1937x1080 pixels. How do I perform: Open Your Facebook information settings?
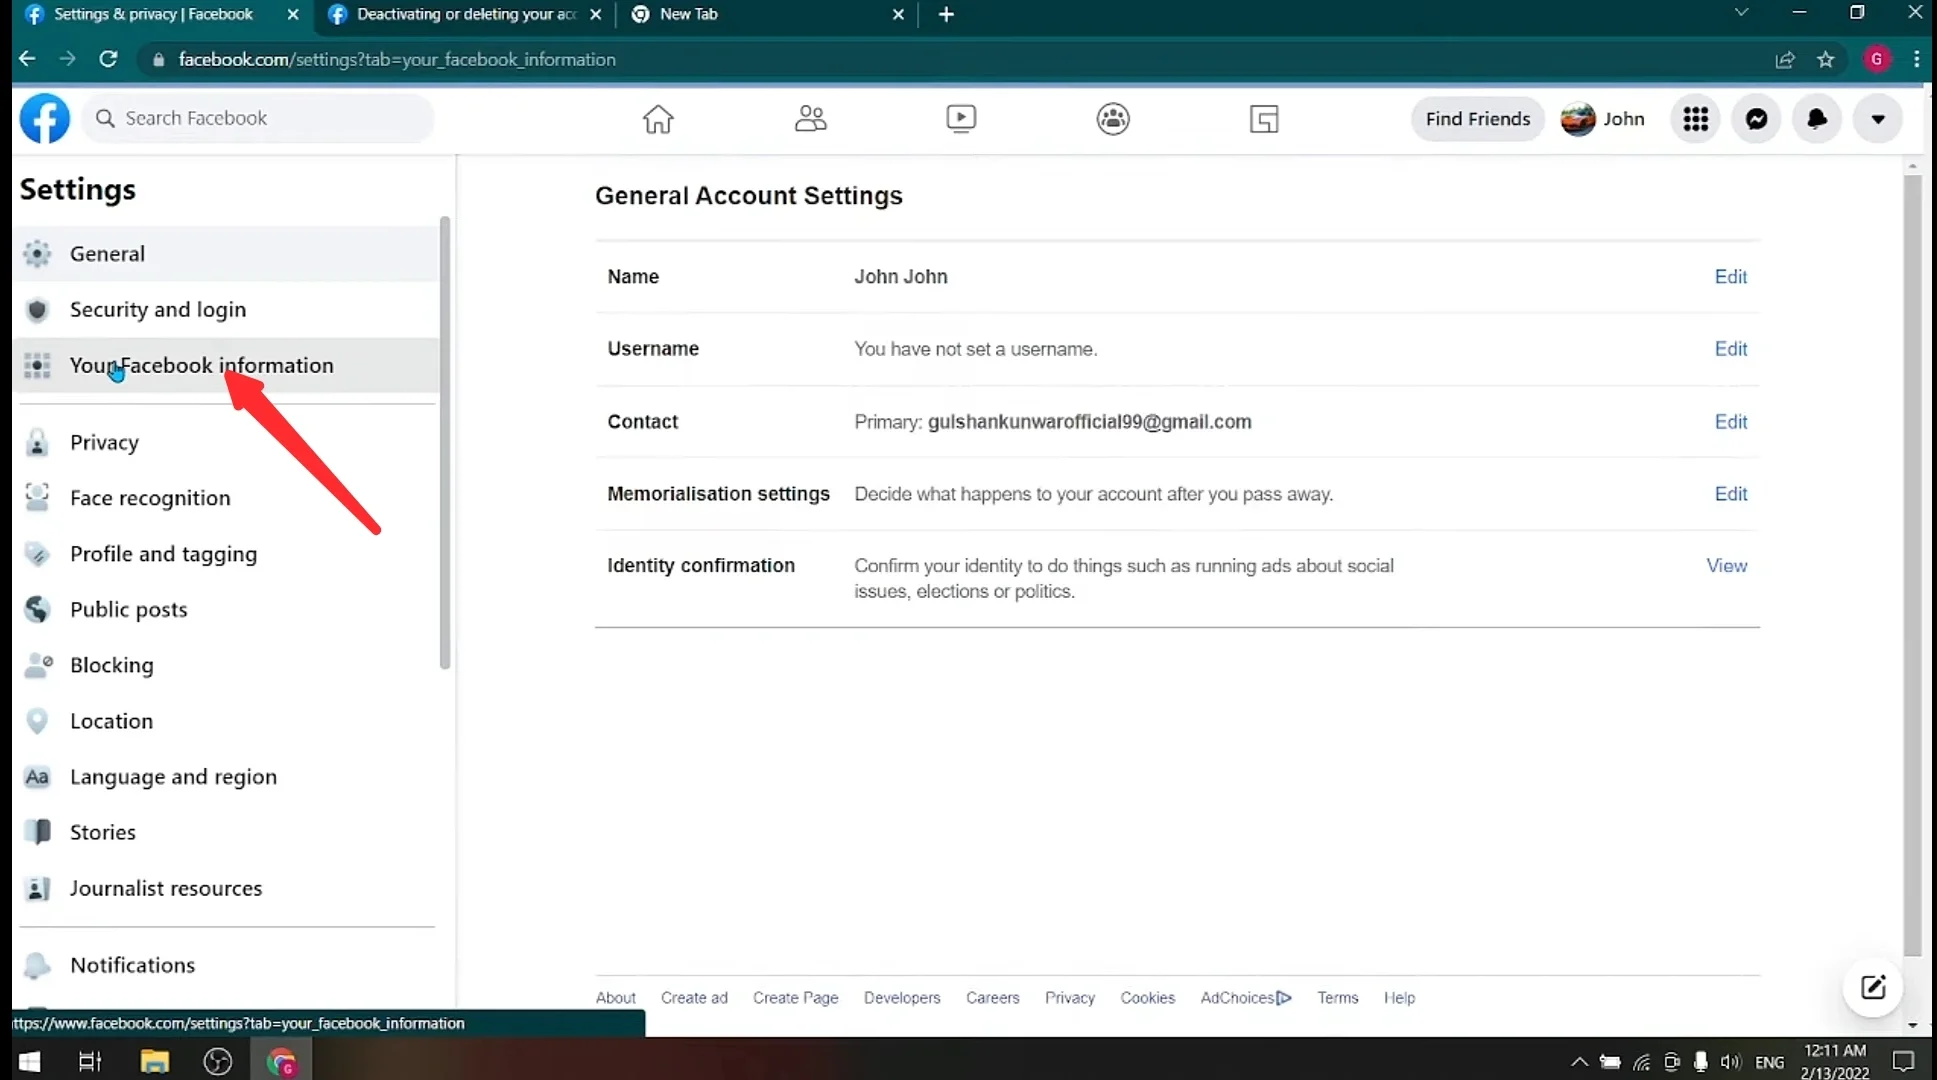201,364
